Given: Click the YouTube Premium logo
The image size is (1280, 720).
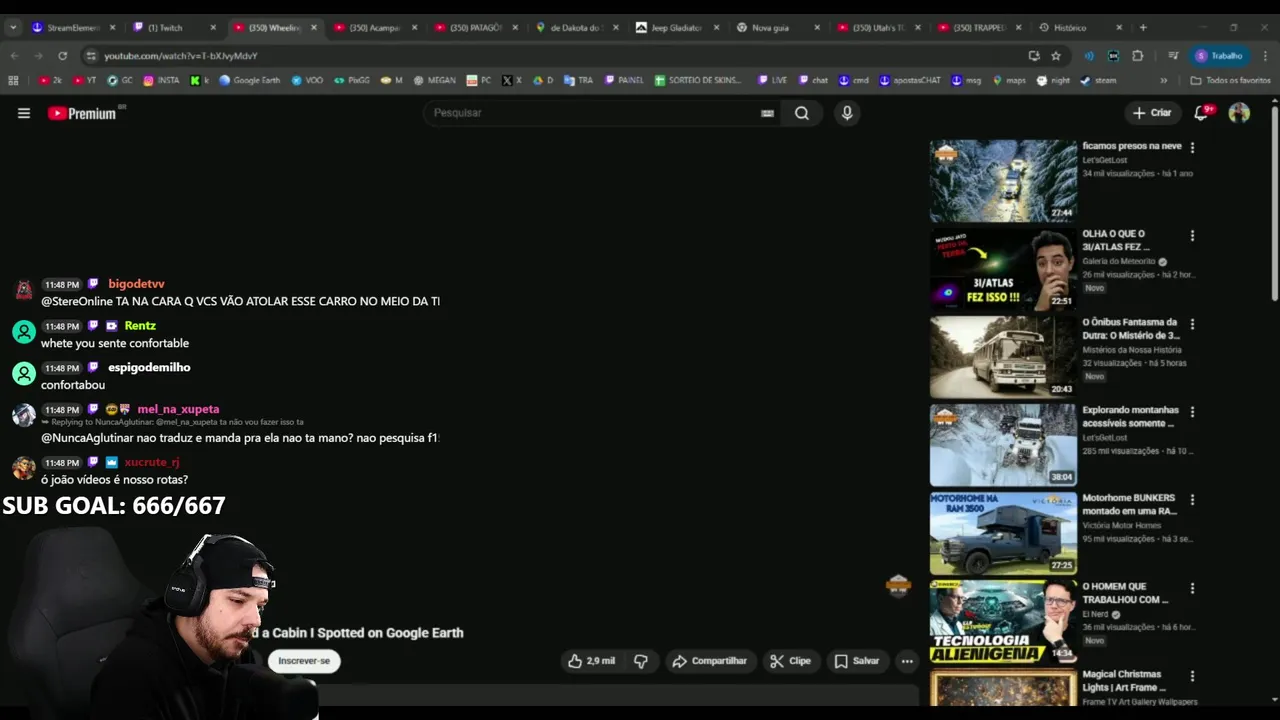Looking at the screenshot, I should pos(82,113).
